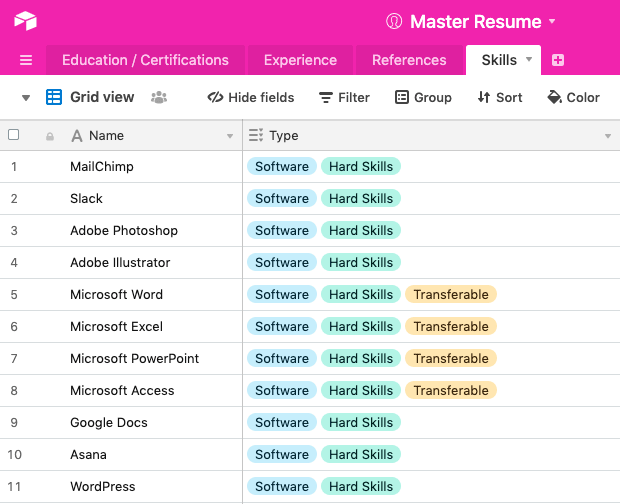Click Hard Skills tag in Slack row

(361, 198)
